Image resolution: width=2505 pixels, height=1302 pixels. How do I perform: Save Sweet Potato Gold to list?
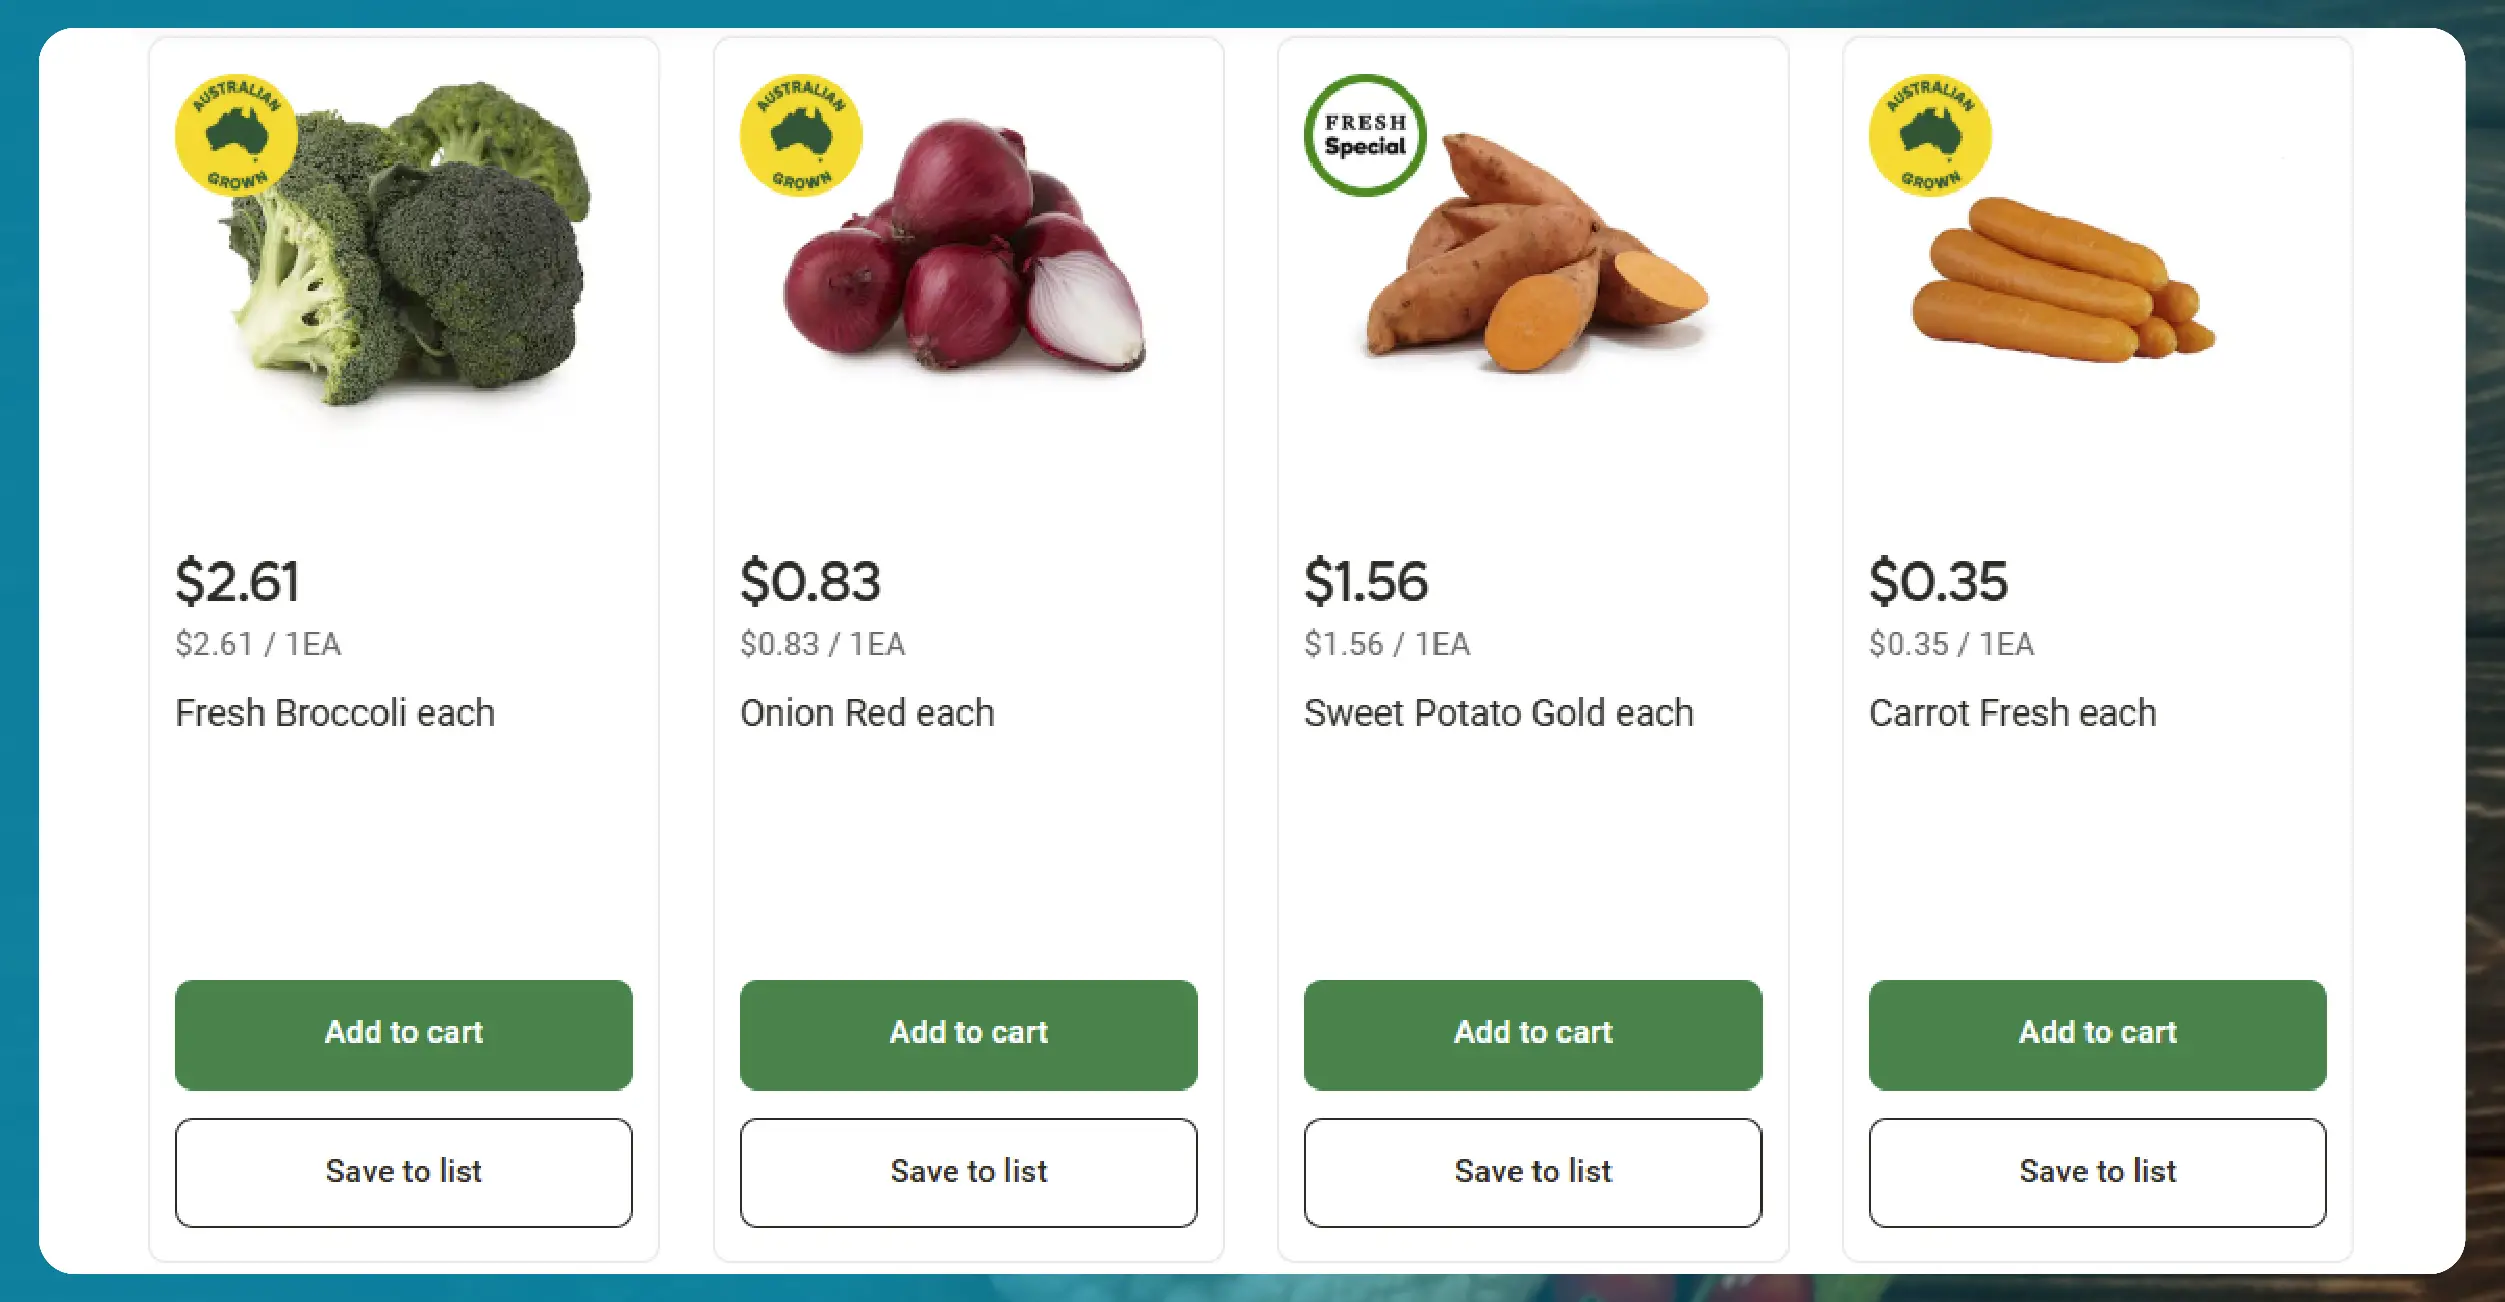pos(1532,1172)
